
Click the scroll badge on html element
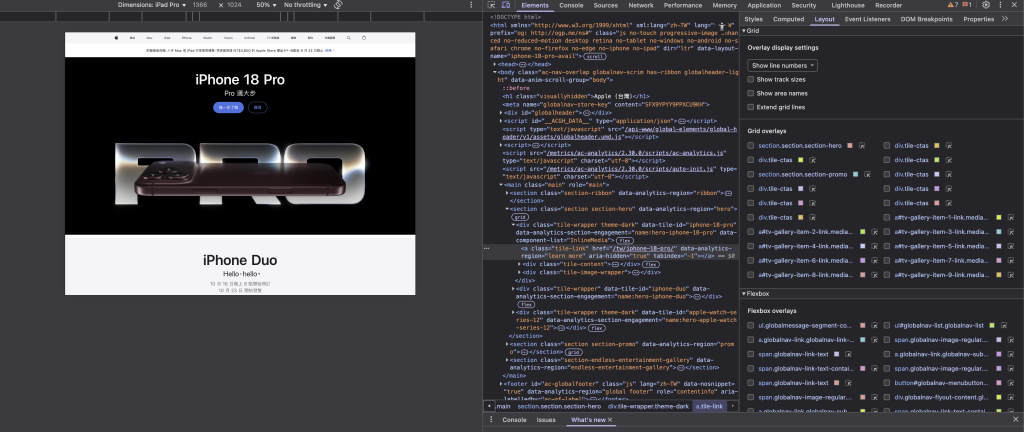point(596,57)
